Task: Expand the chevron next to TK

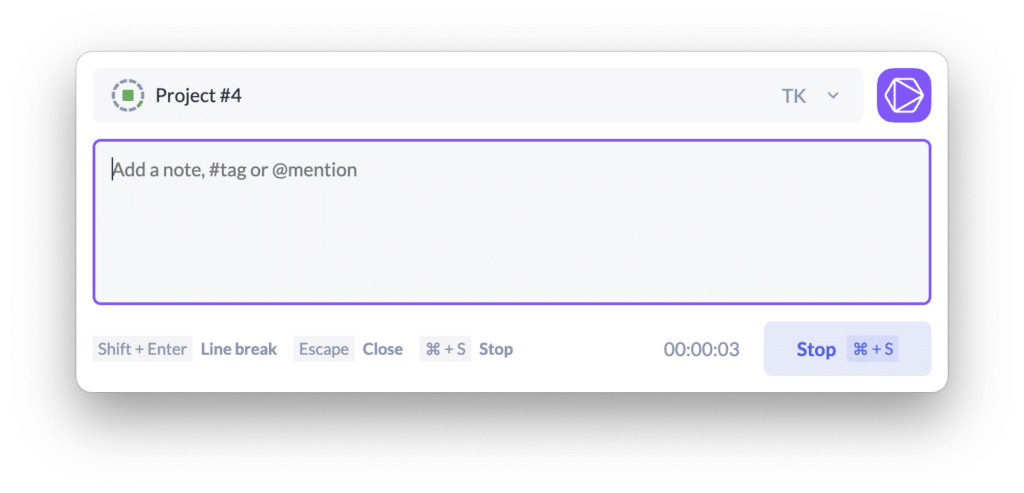Action: pos(832,96)
